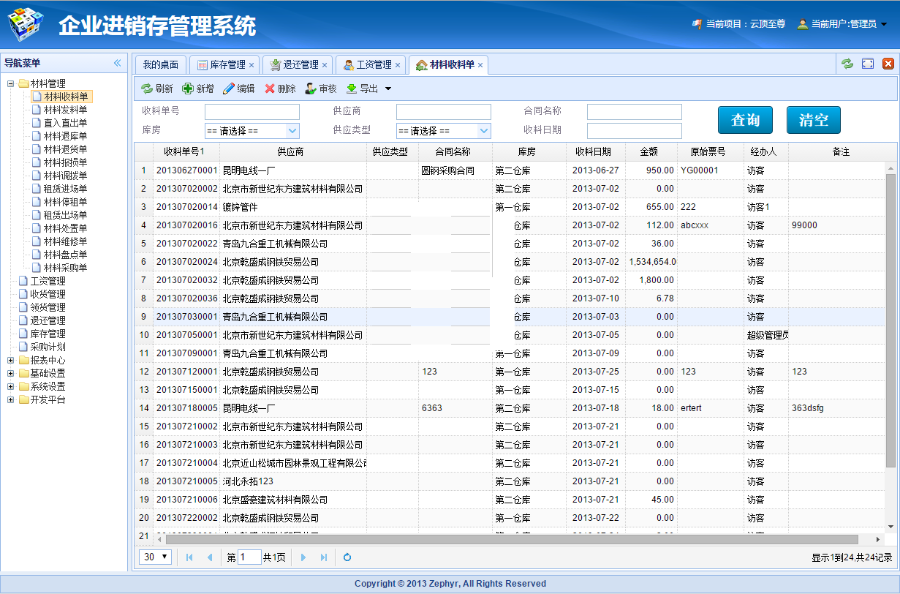
Task: Open the 供应类型 supply type dropdown
Action: tap(440, 128)
